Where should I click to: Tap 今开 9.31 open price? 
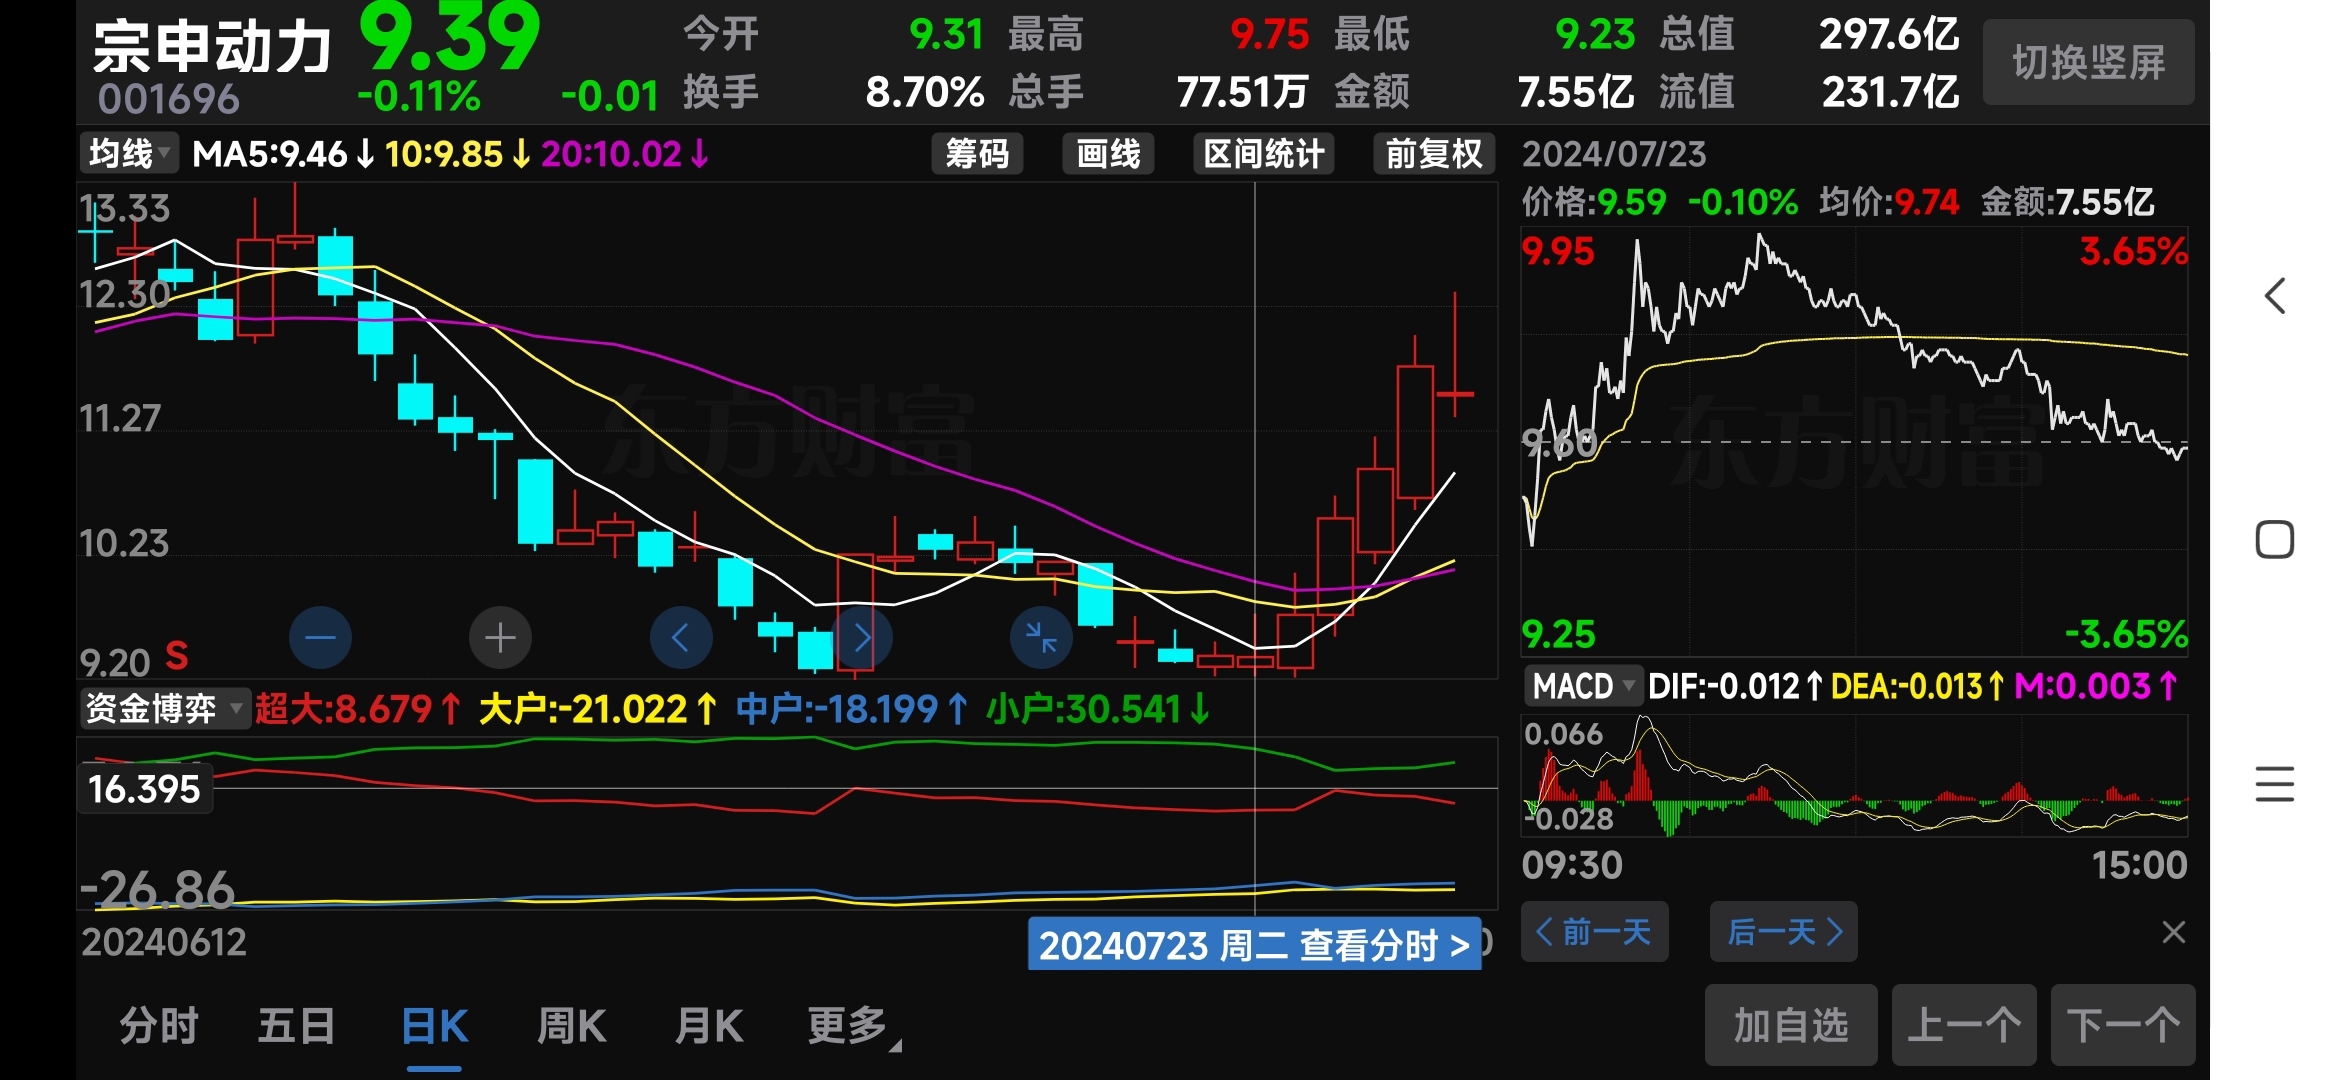click(834, 35)
